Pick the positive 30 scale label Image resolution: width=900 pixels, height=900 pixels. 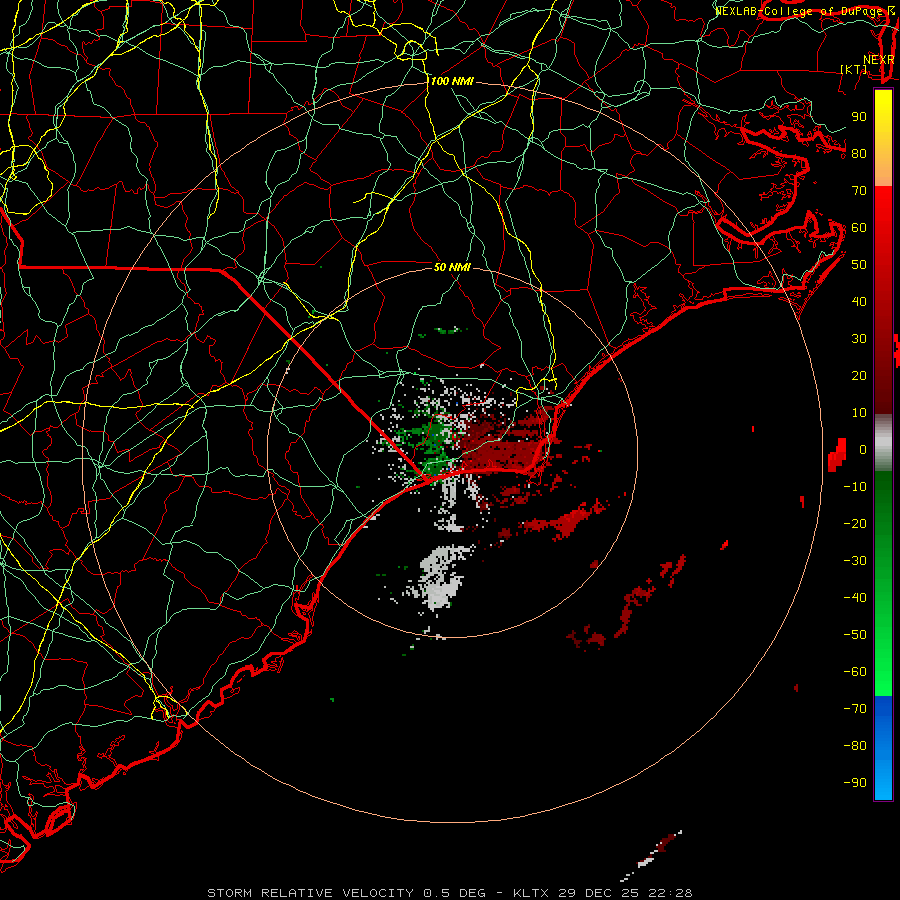pyautogui.click(x=859, y=339)
